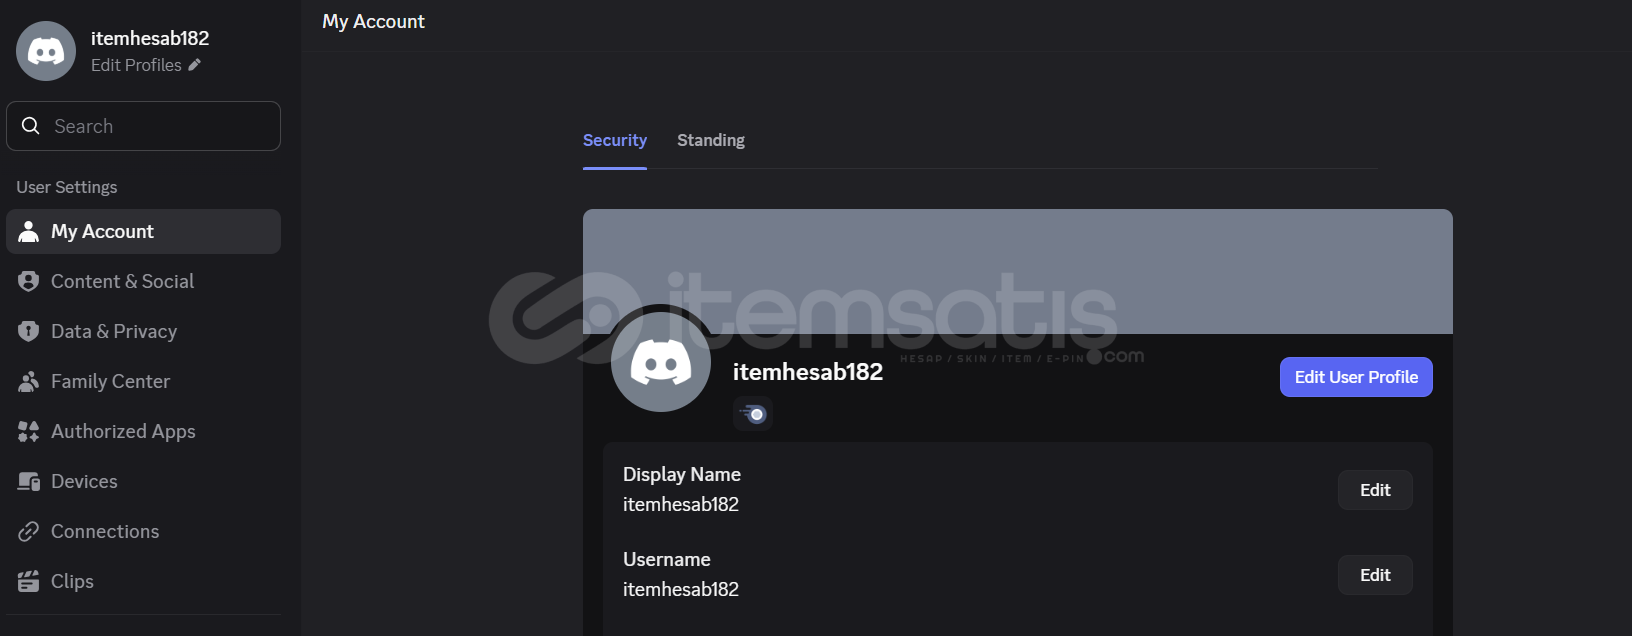The height and width of the screenshot is (636, 1632).
Task: Switch to the Standing tab
Action: (x=711, y=140)
